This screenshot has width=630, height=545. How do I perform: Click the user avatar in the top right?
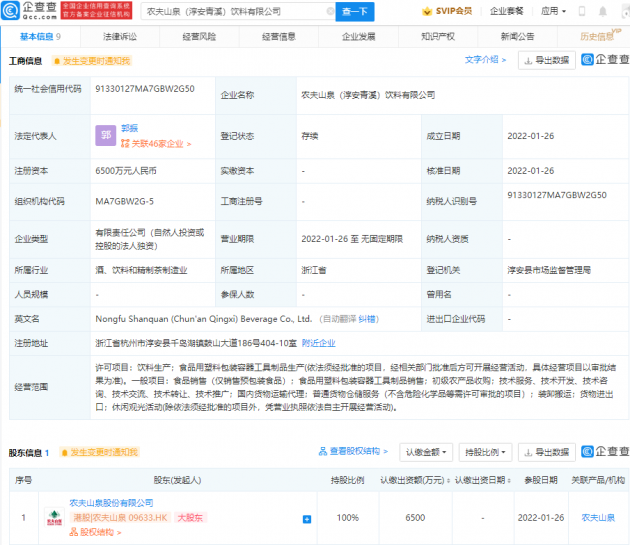[x=608, y=12]
